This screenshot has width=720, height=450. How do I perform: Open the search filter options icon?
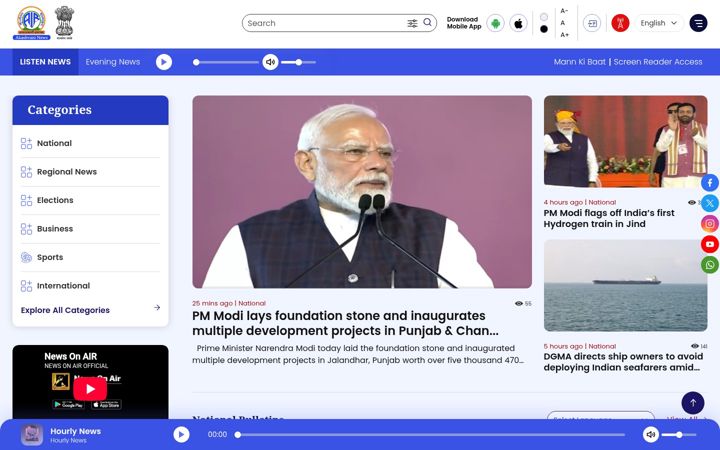(412, 23)
